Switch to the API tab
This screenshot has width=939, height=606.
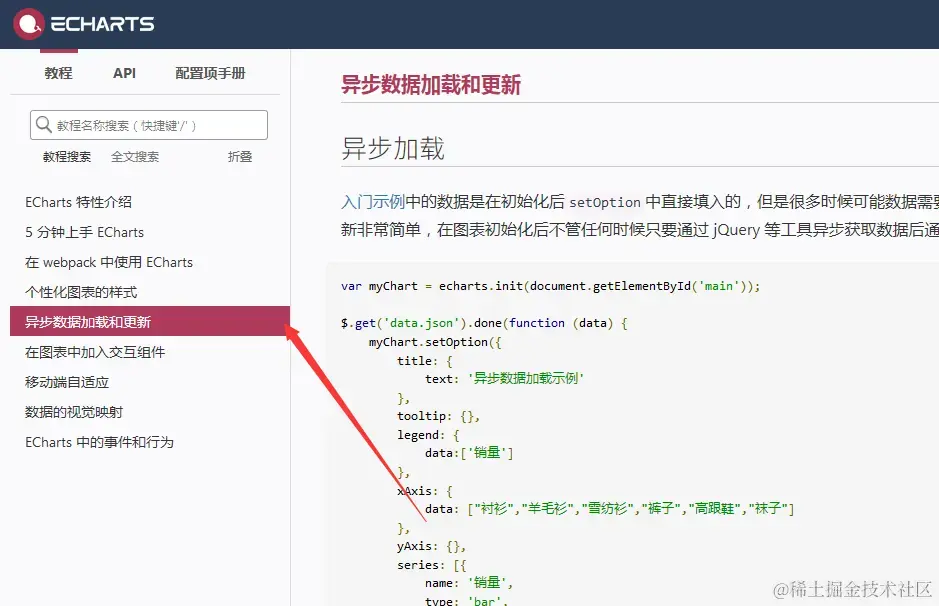pyautogui.click(x=125, y=73)
